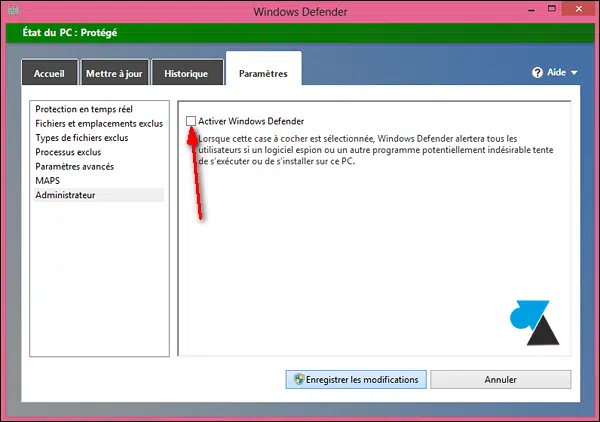Click the Annuler button
This screenshot has height=422, width=600.
click(501, 380)
